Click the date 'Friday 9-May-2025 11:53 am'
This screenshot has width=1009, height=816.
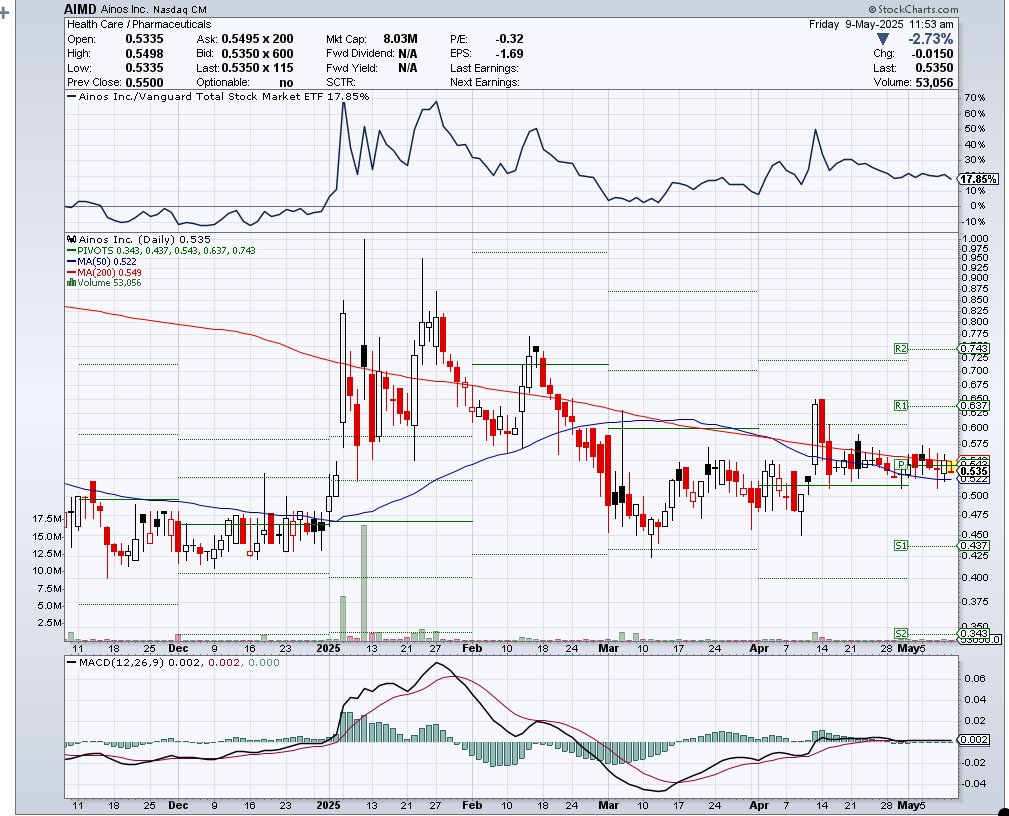coord(881,24)
